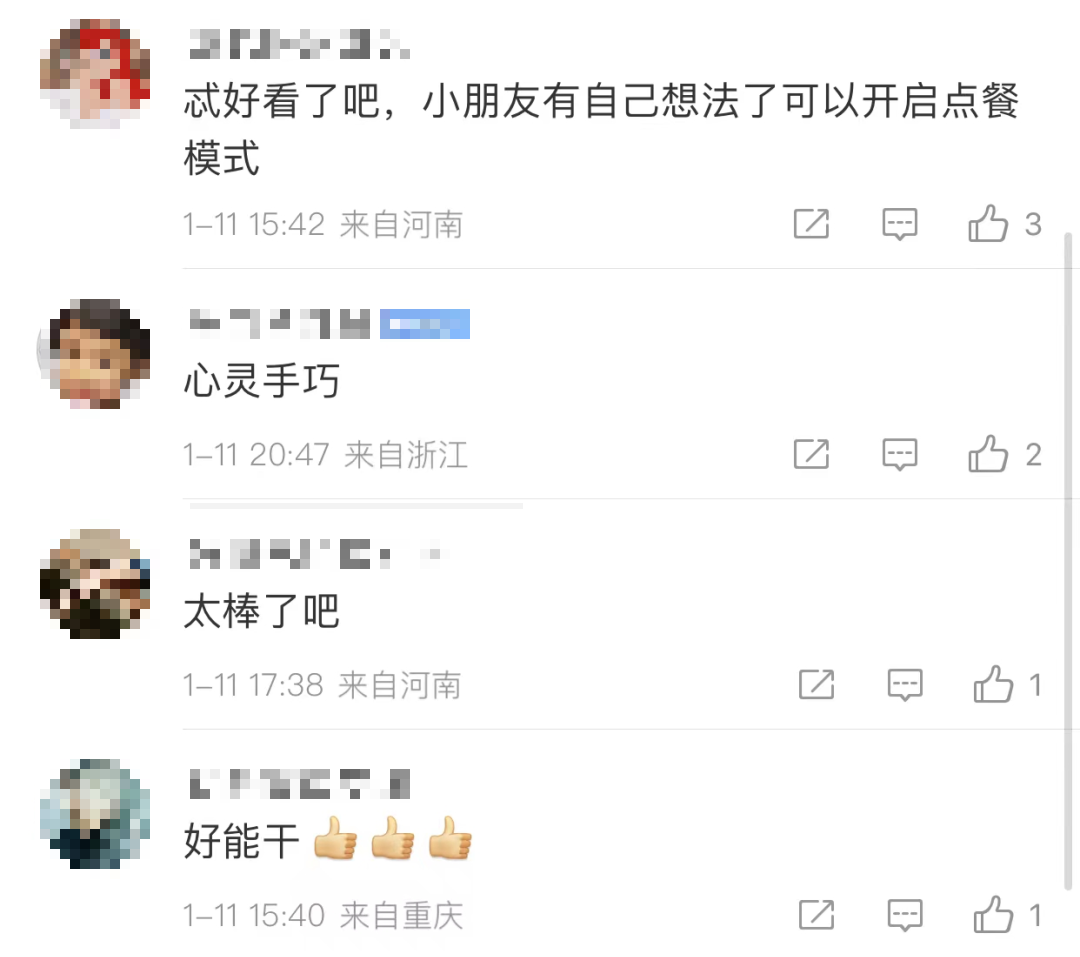The width and height of the screenshot is (1080, 957).
Task: Repost the 忒好看了吧 comment
Action: pos(811,224)
